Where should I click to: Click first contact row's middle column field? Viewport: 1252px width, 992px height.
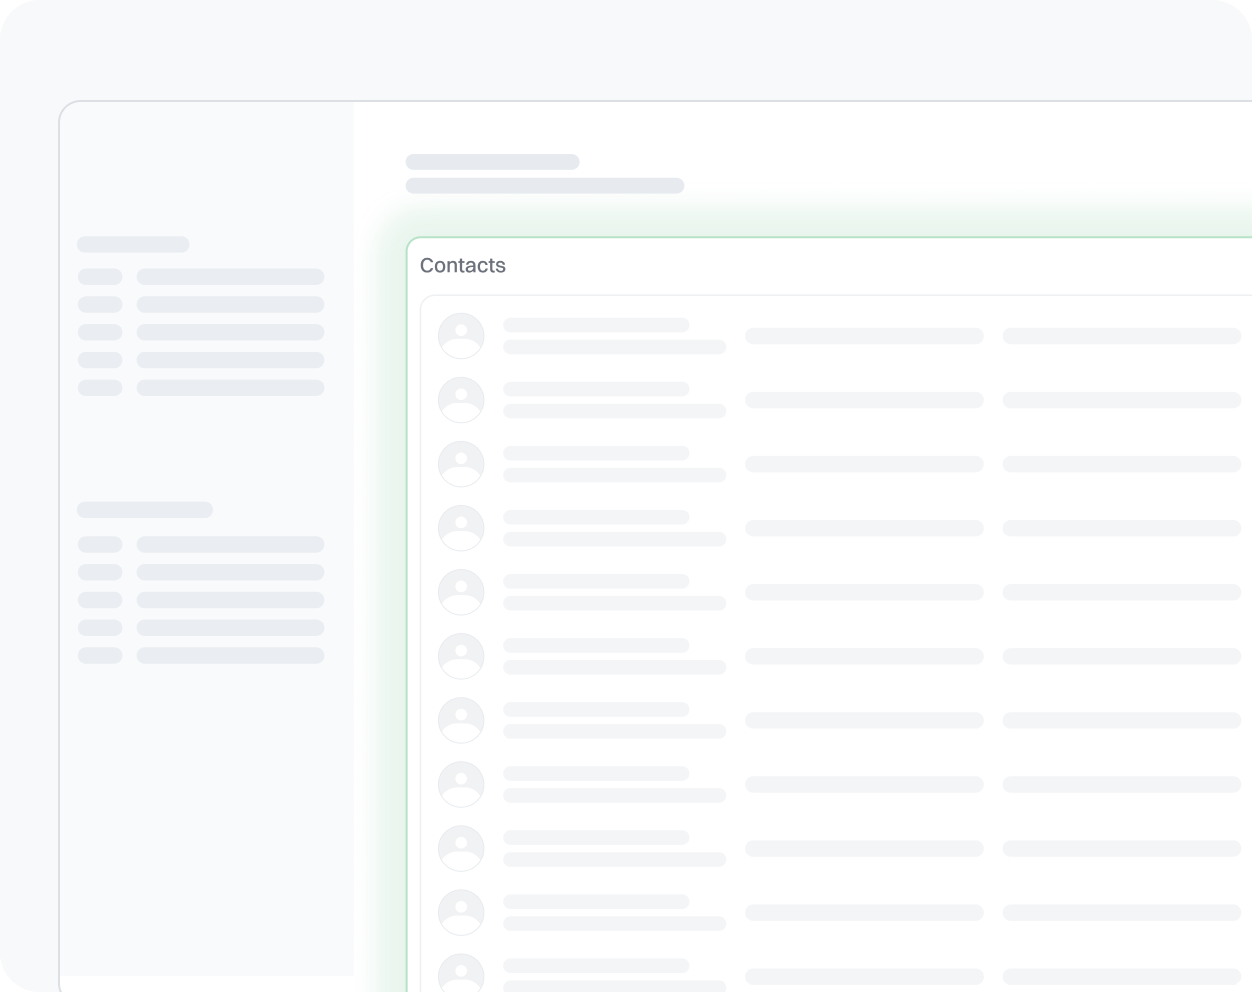(864, 336)
